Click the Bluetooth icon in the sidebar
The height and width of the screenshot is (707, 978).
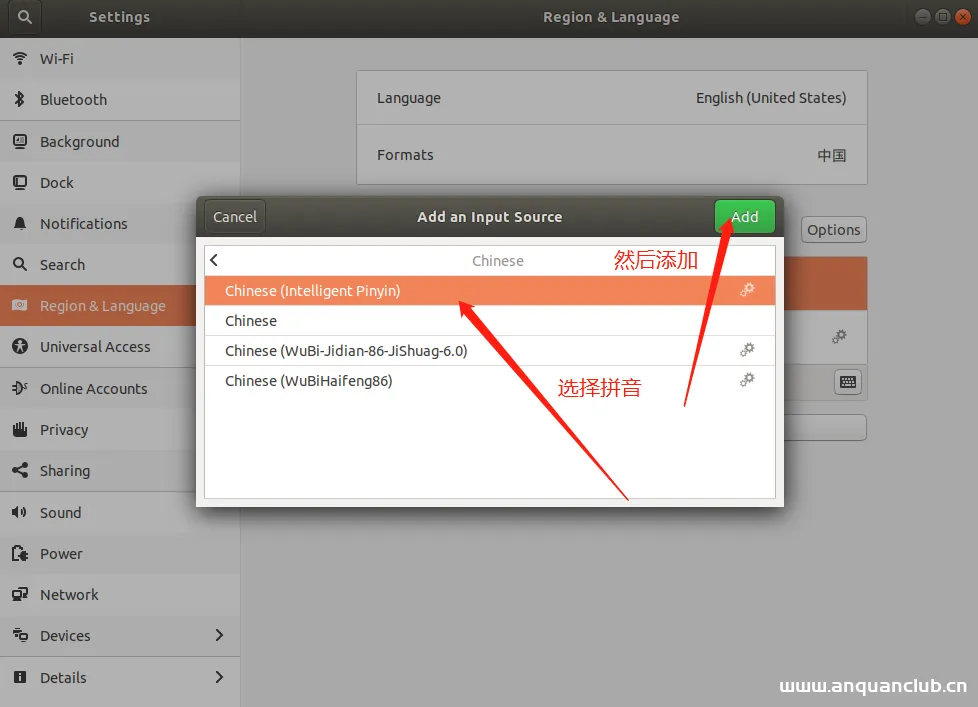pos(20,100)
